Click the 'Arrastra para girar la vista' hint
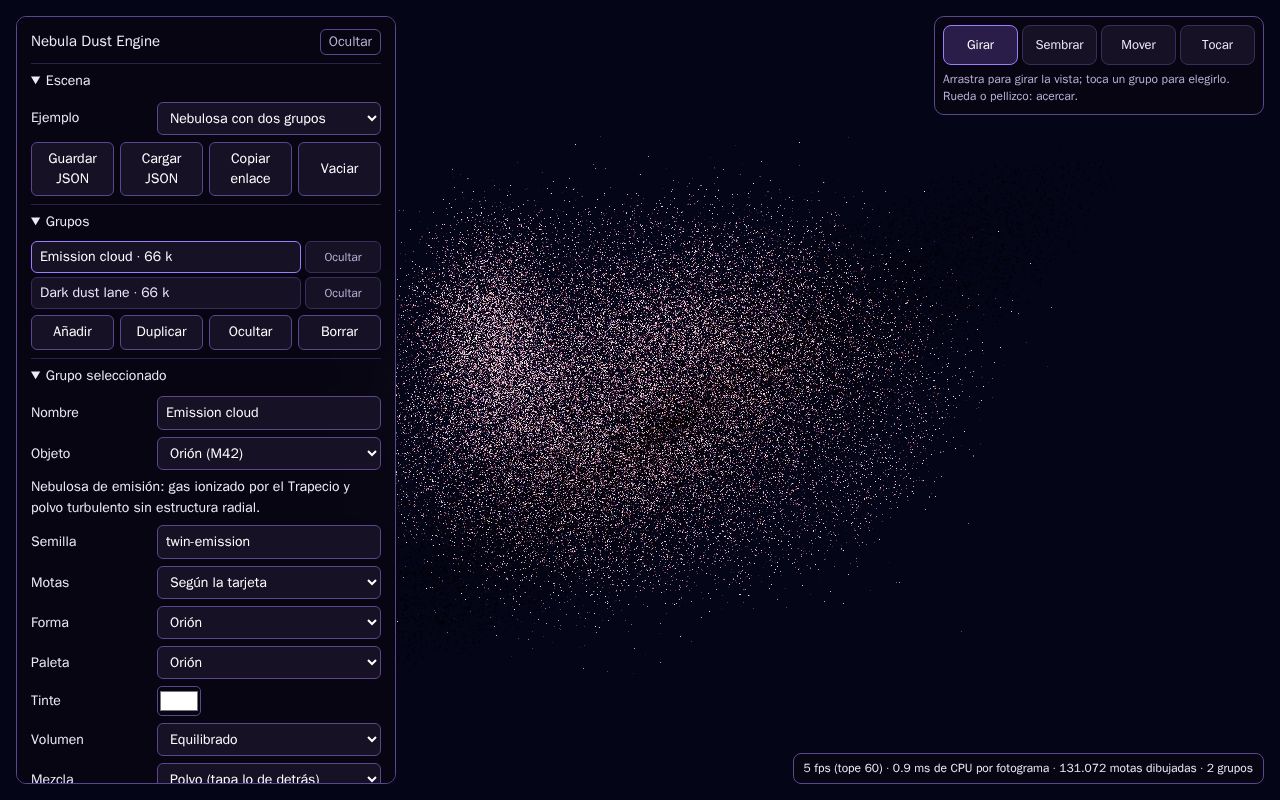Screen dimensions: 1280x800 [1086, 88]
